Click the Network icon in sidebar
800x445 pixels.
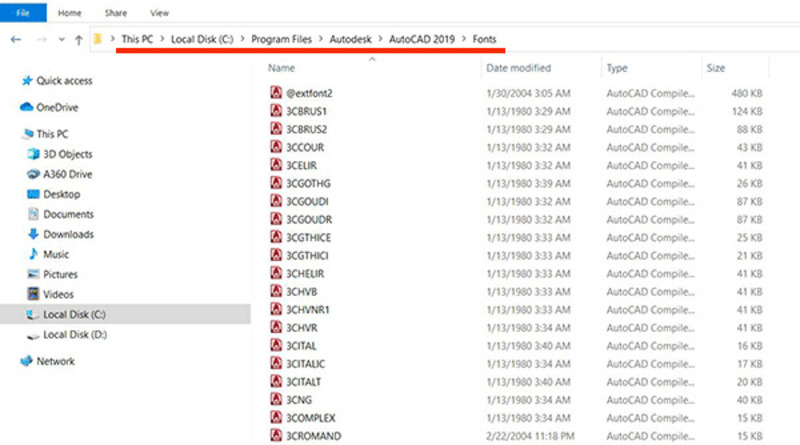[27, 361]
